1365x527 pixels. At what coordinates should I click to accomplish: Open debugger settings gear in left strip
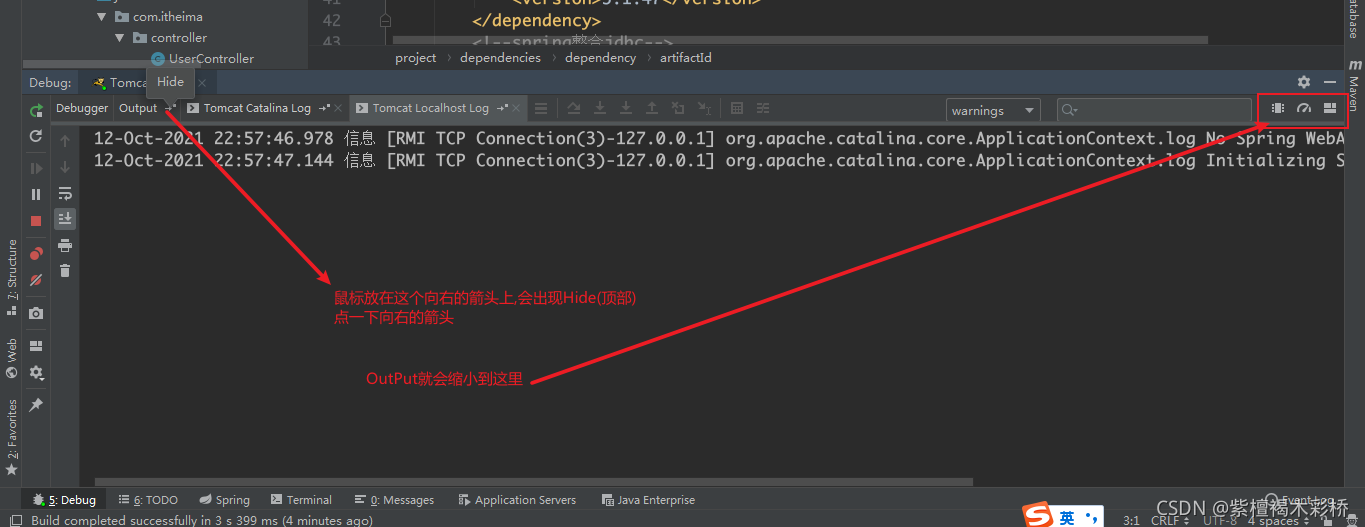36,372
